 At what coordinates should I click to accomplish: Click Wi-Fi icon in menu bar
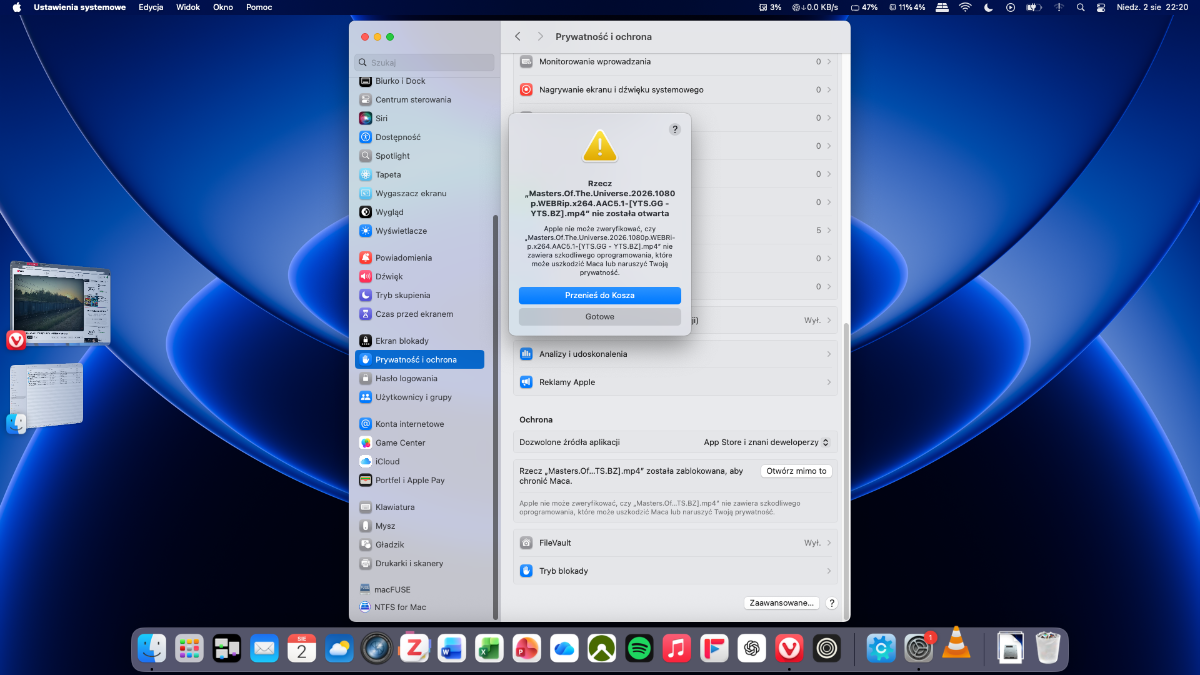tap(965, 7)
